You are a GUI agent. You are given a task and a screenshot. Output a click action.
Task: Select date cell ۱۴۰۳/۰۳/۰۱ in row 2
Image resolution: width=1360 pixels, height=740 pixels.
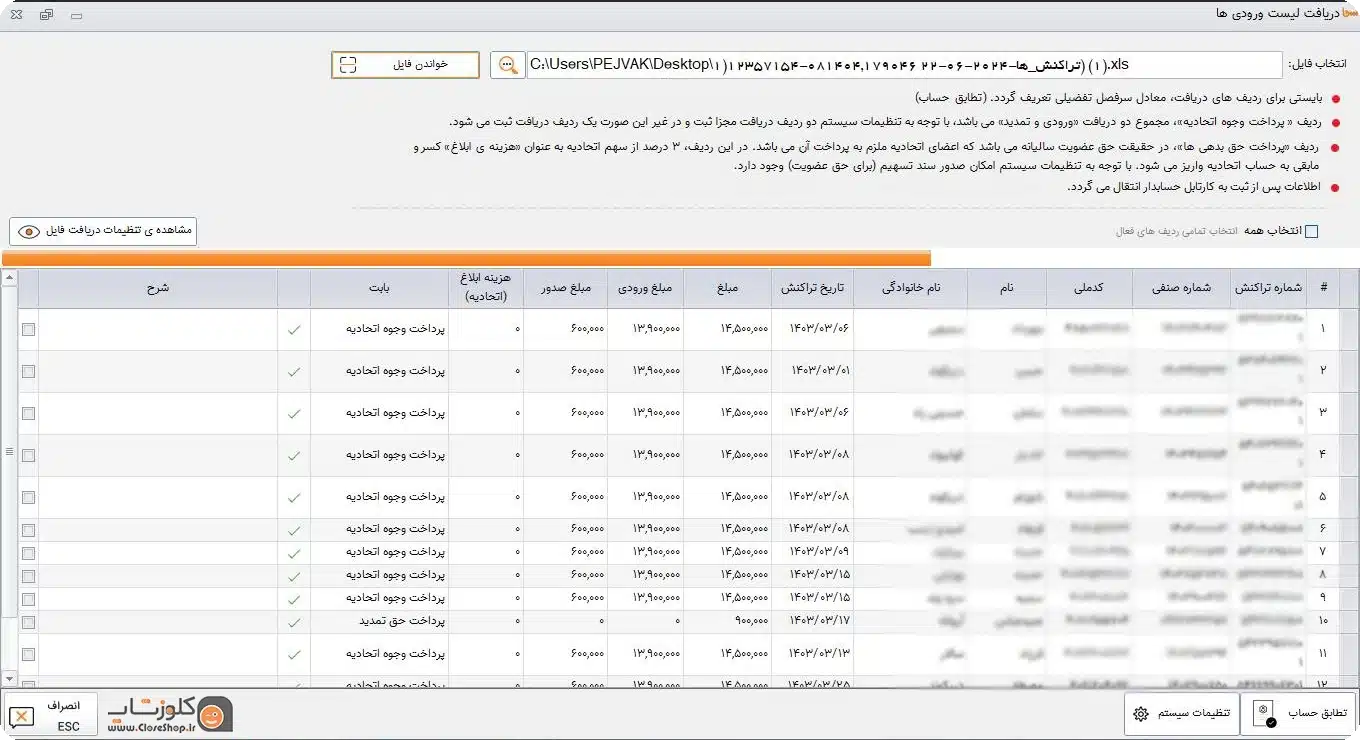[x=812, y=371]
